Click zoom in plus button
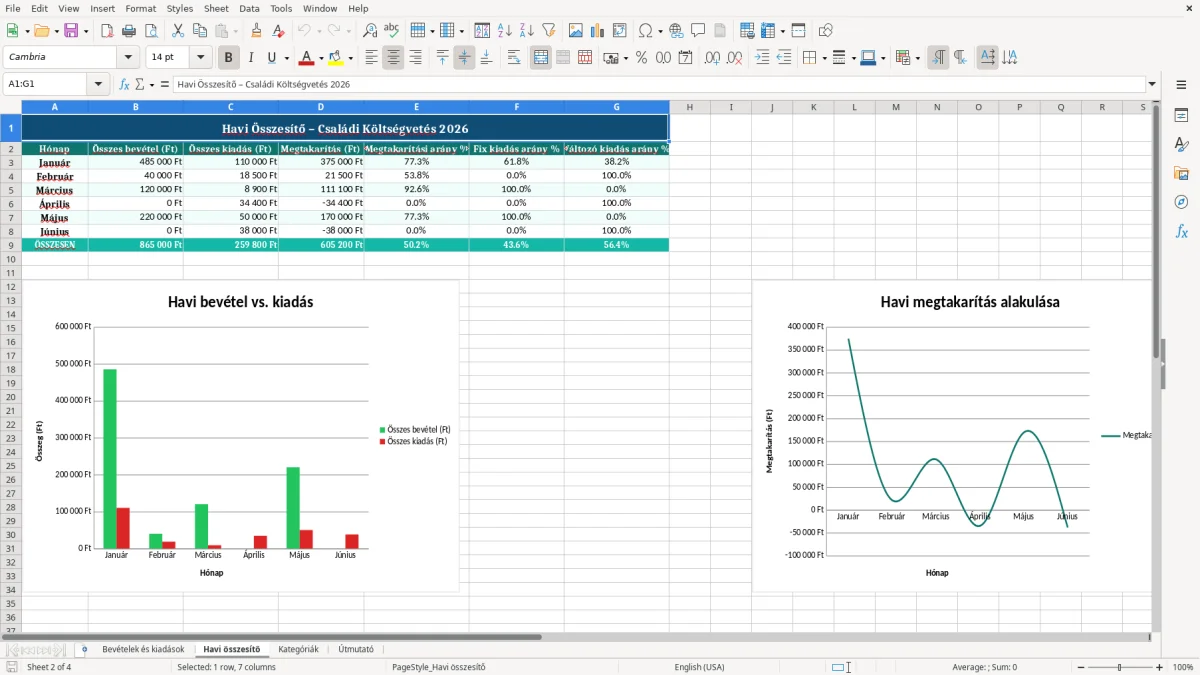The image size is (1200, 675). (1159, 667)
